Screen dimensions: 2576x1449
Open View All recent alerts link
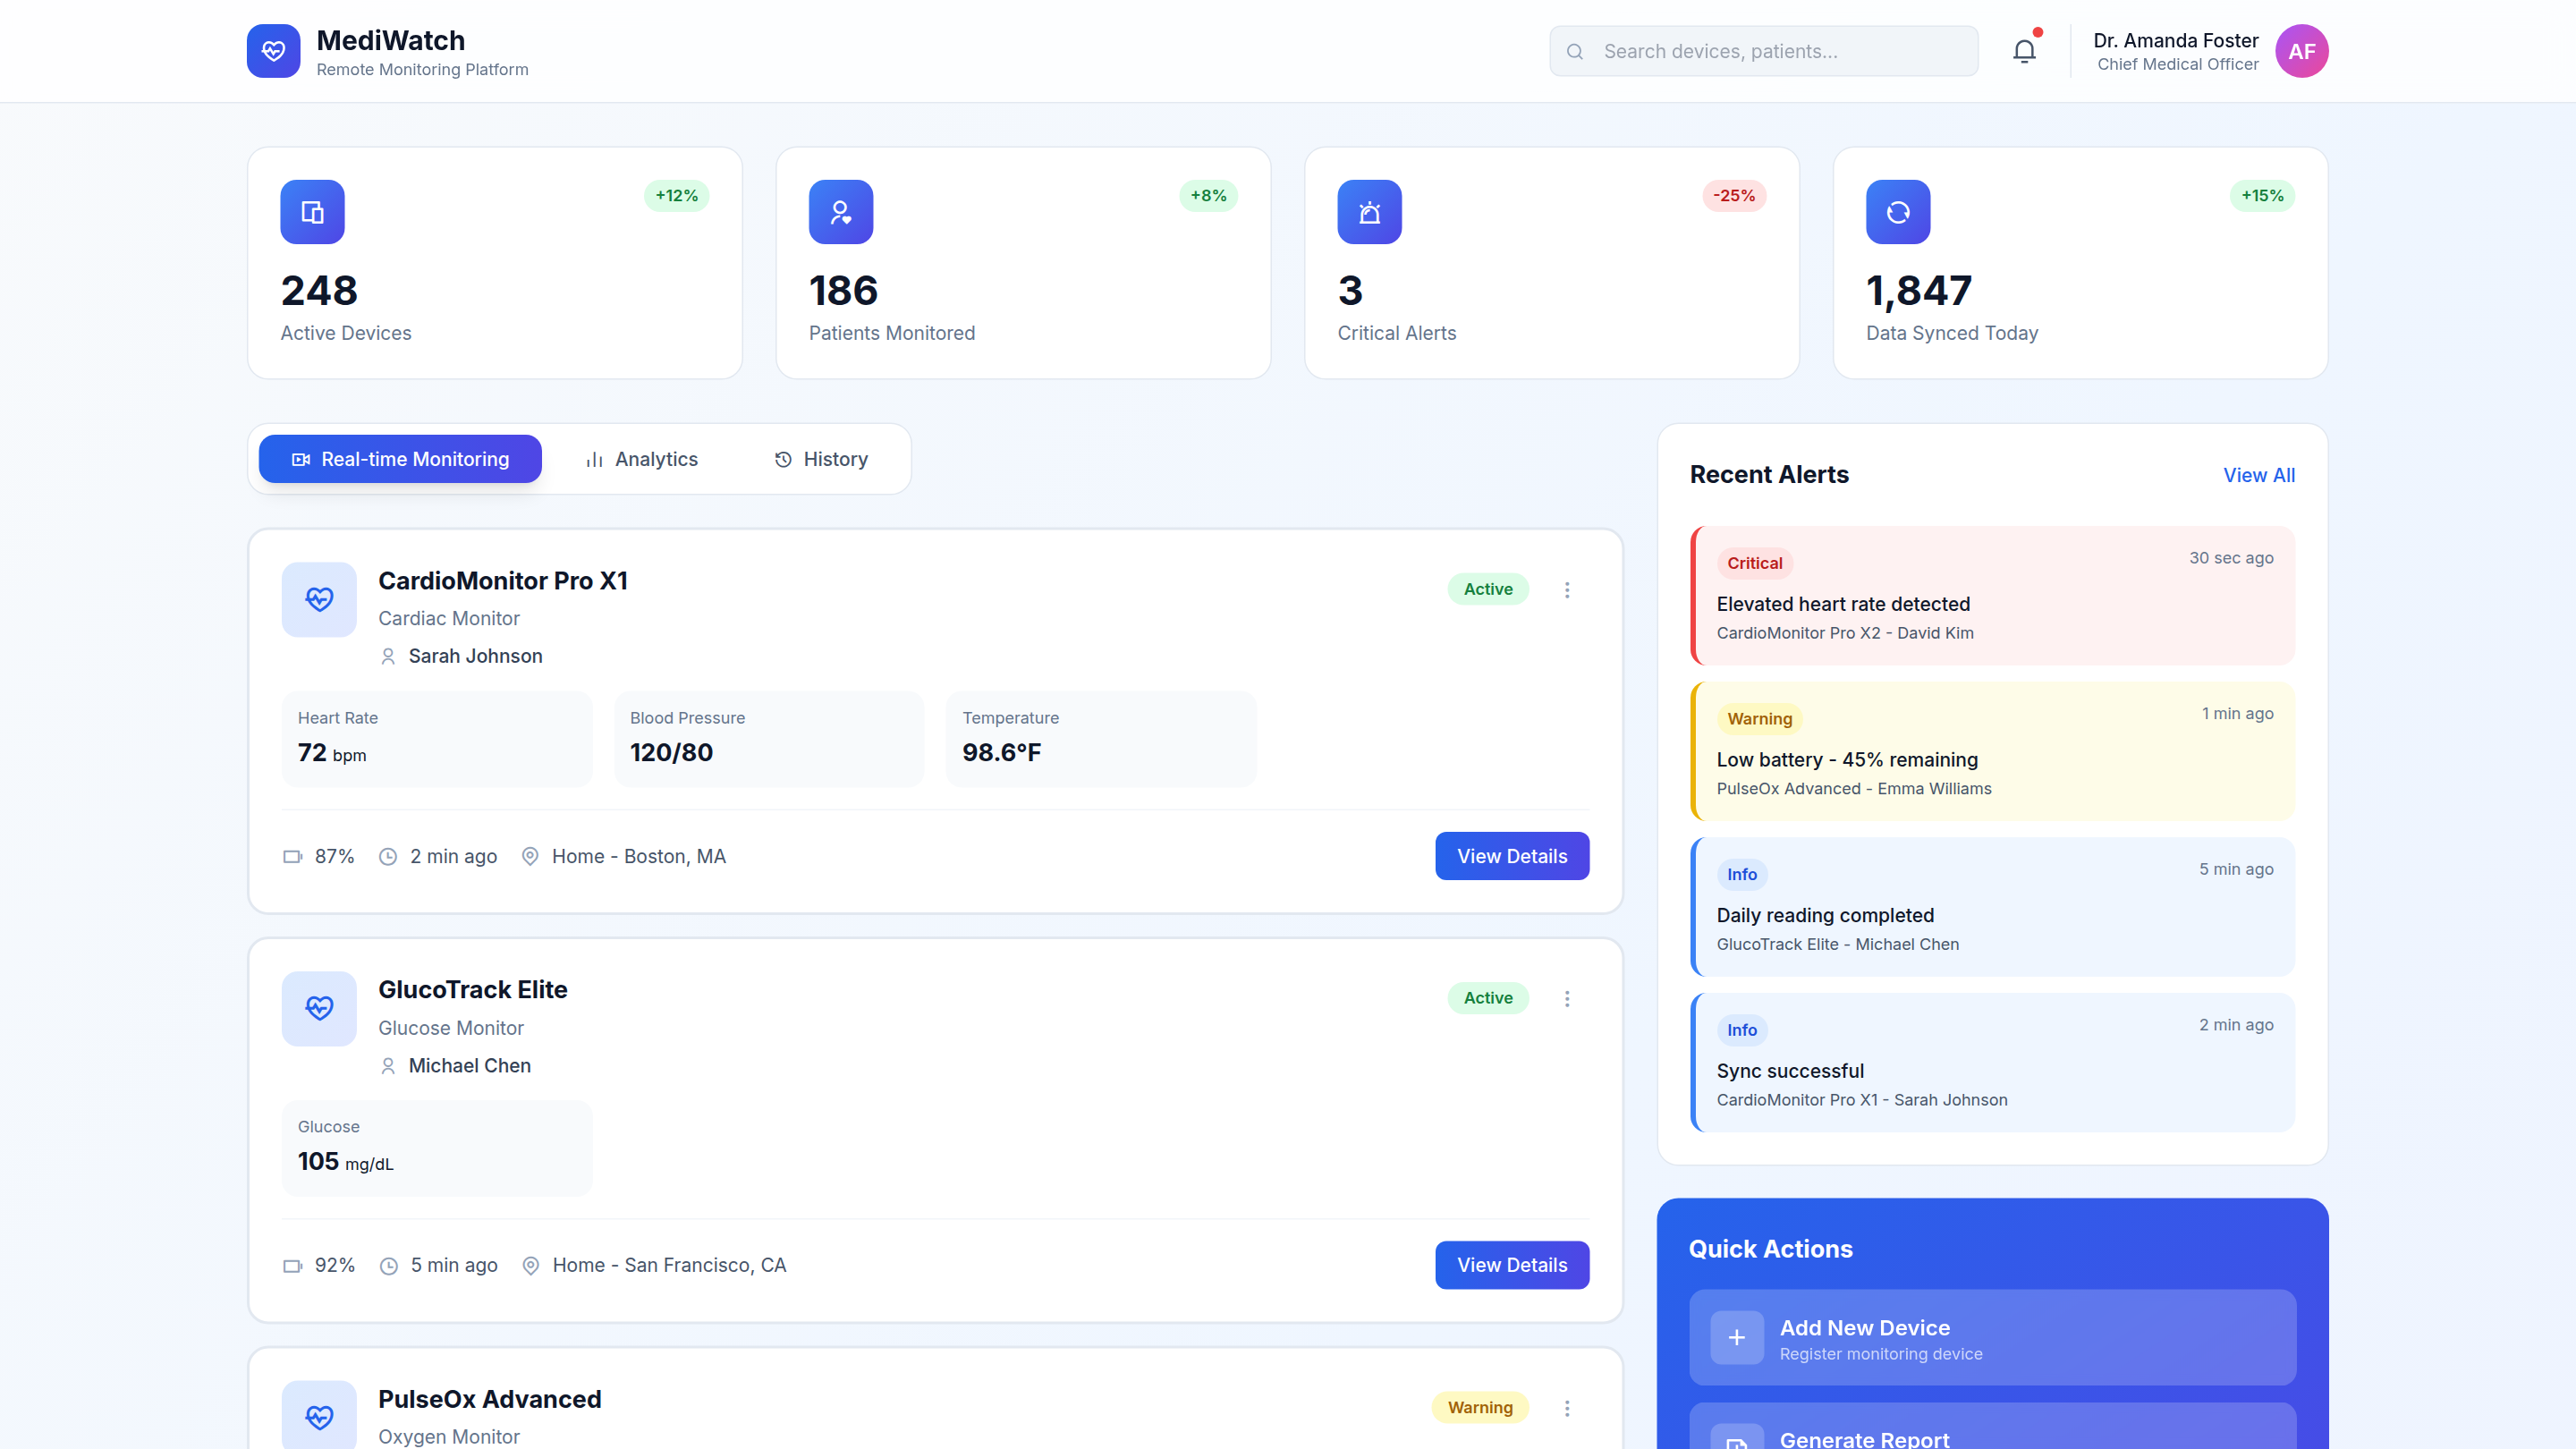click(2258, 475)
